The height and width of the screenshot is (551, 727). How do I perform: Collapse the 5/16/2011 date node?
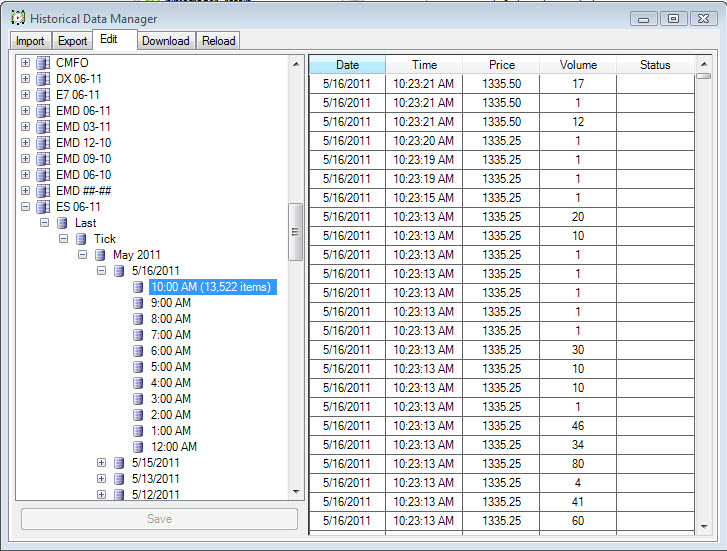(102, 271)
